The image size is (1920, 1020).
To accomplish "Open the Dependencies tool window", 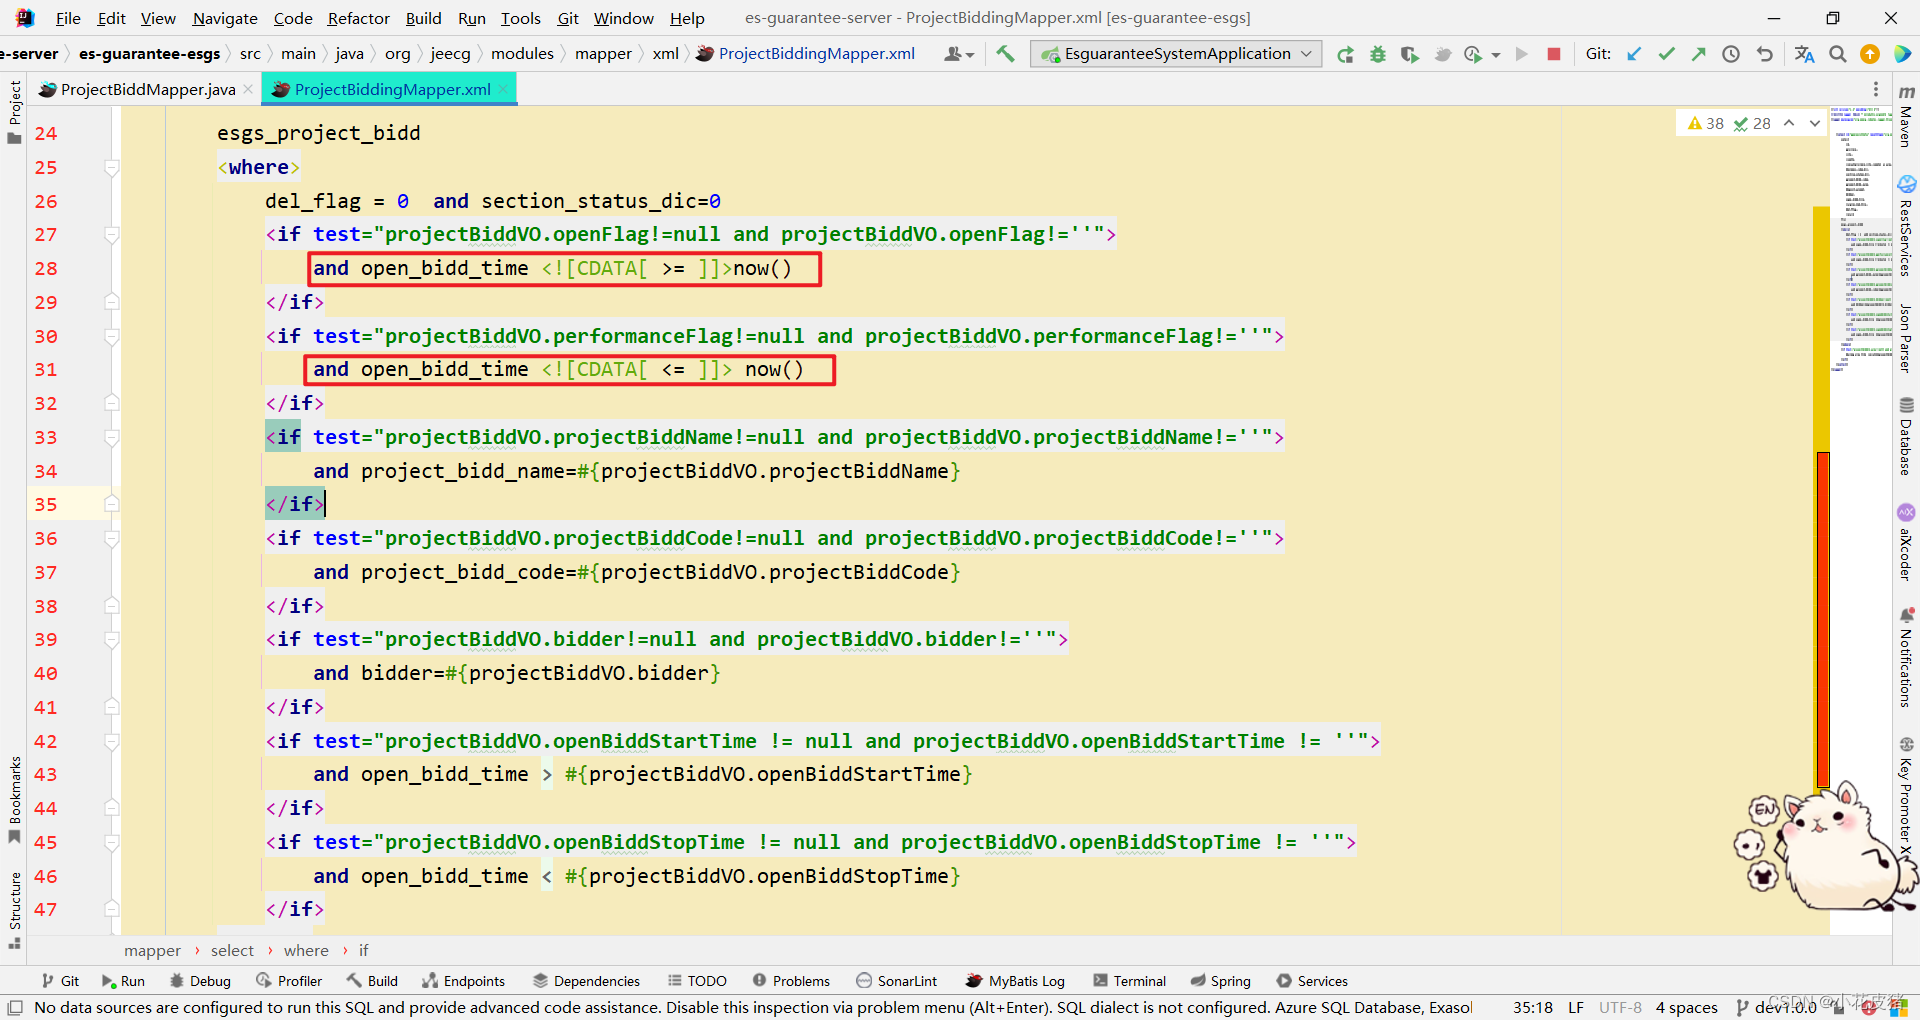I will point(587,981).
